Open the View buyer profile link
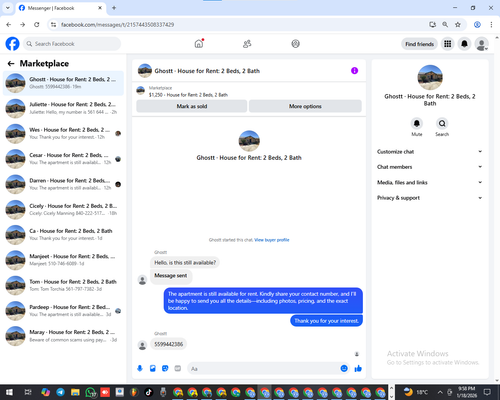The width and height of the screenshot is (500, 400). click(x=272, y=240)
